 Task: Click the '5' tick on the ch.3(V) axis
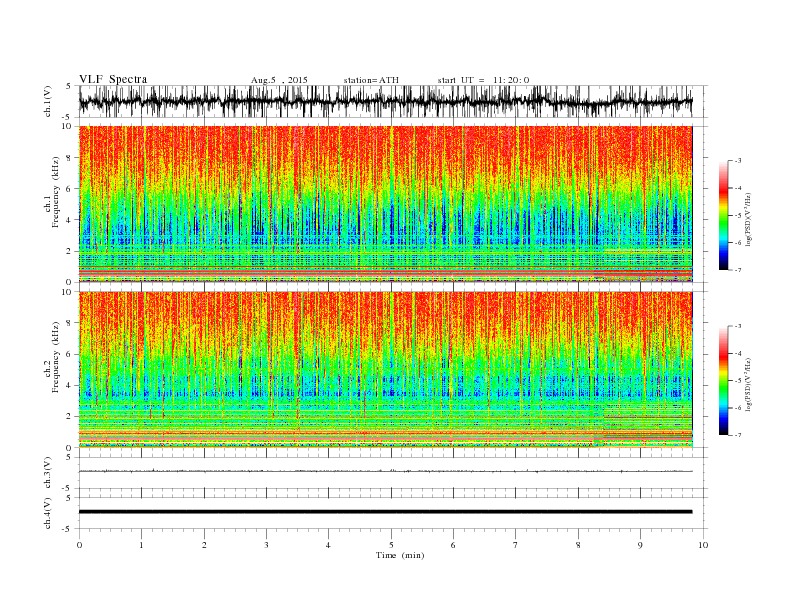pos(68,457)
